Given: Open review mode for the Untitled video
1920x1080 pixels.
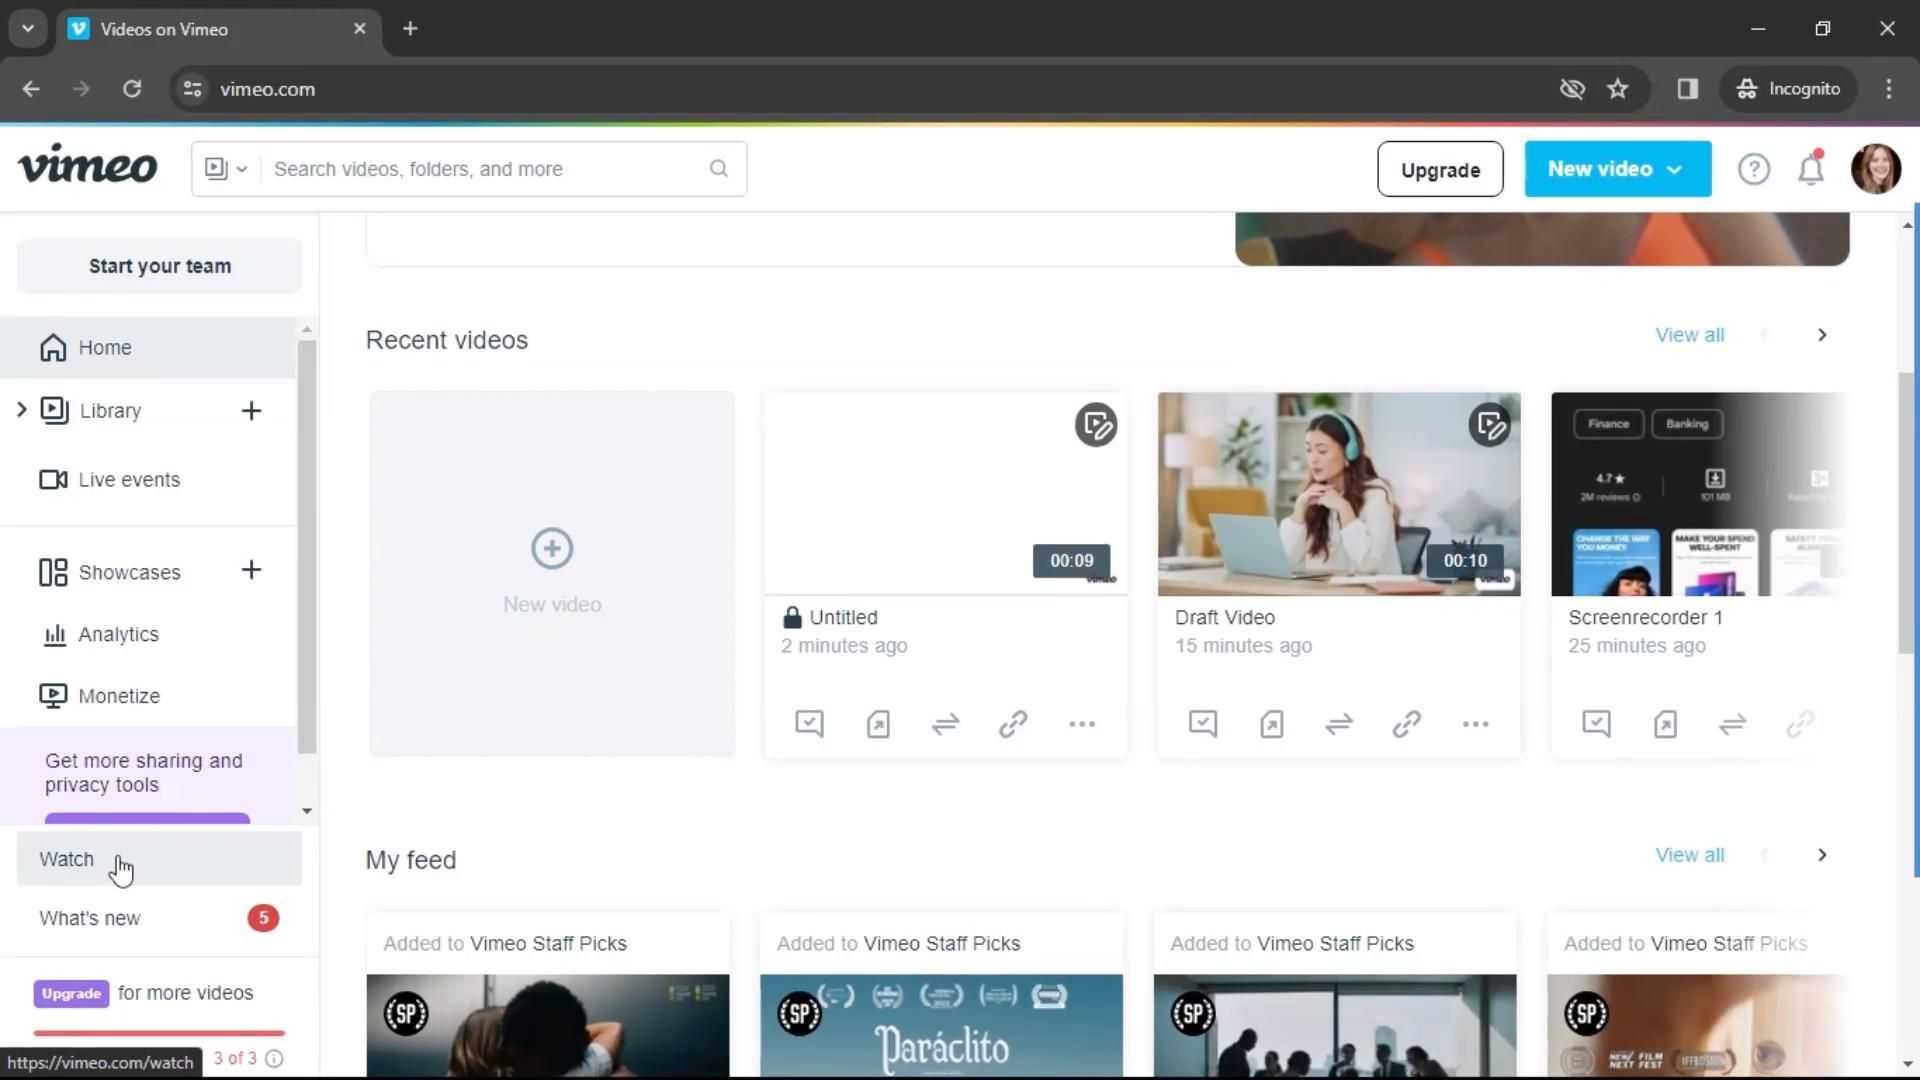Looking at the screenshot, I should pyautogui.click(x=808, y=723).
